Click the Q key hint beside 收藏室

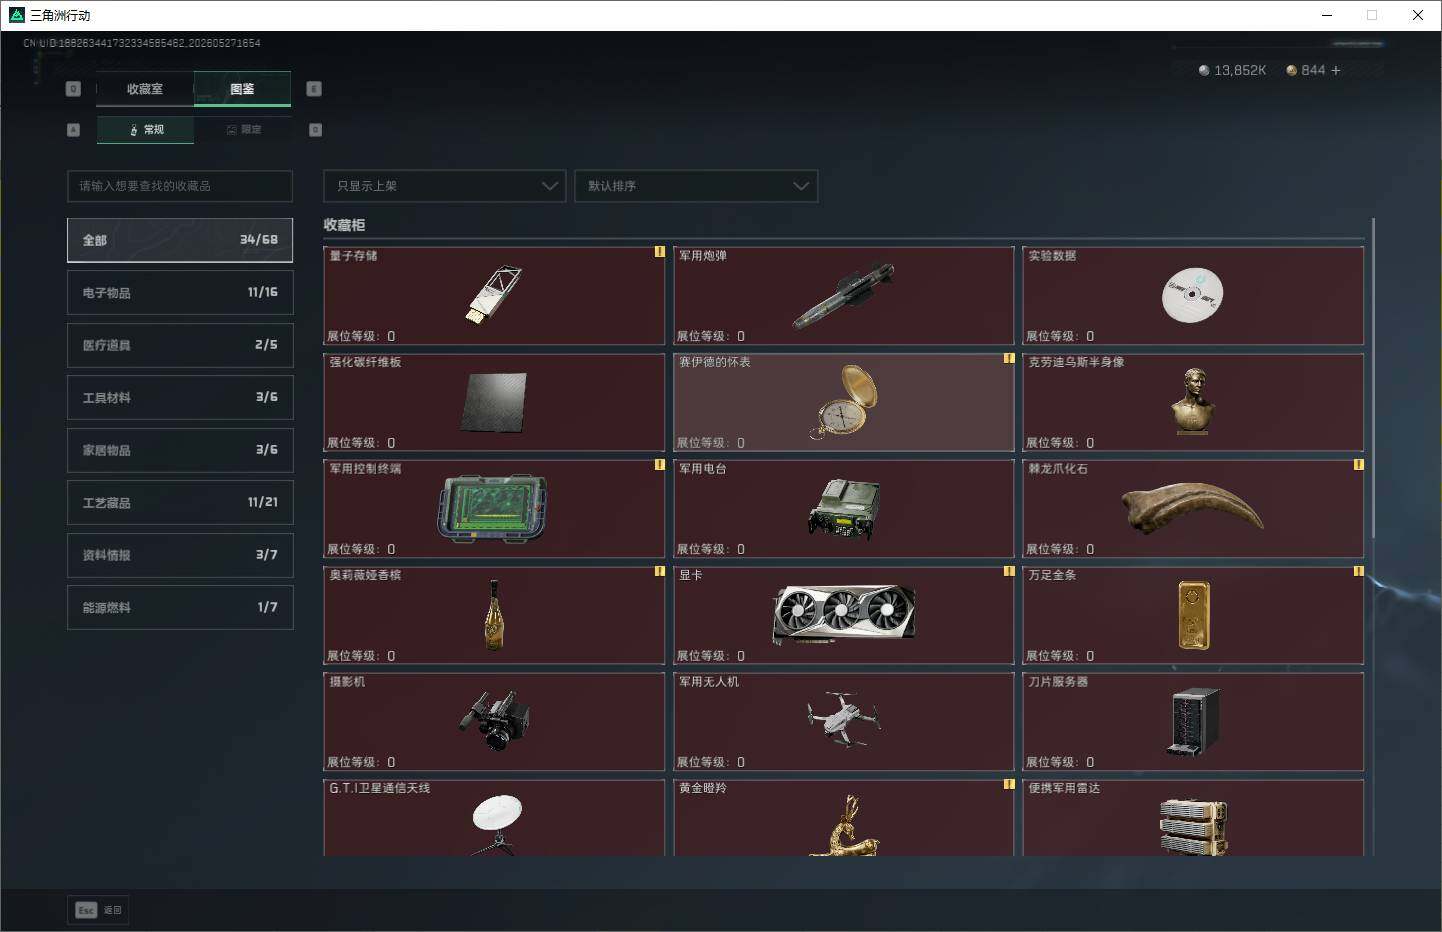(73, 89)
